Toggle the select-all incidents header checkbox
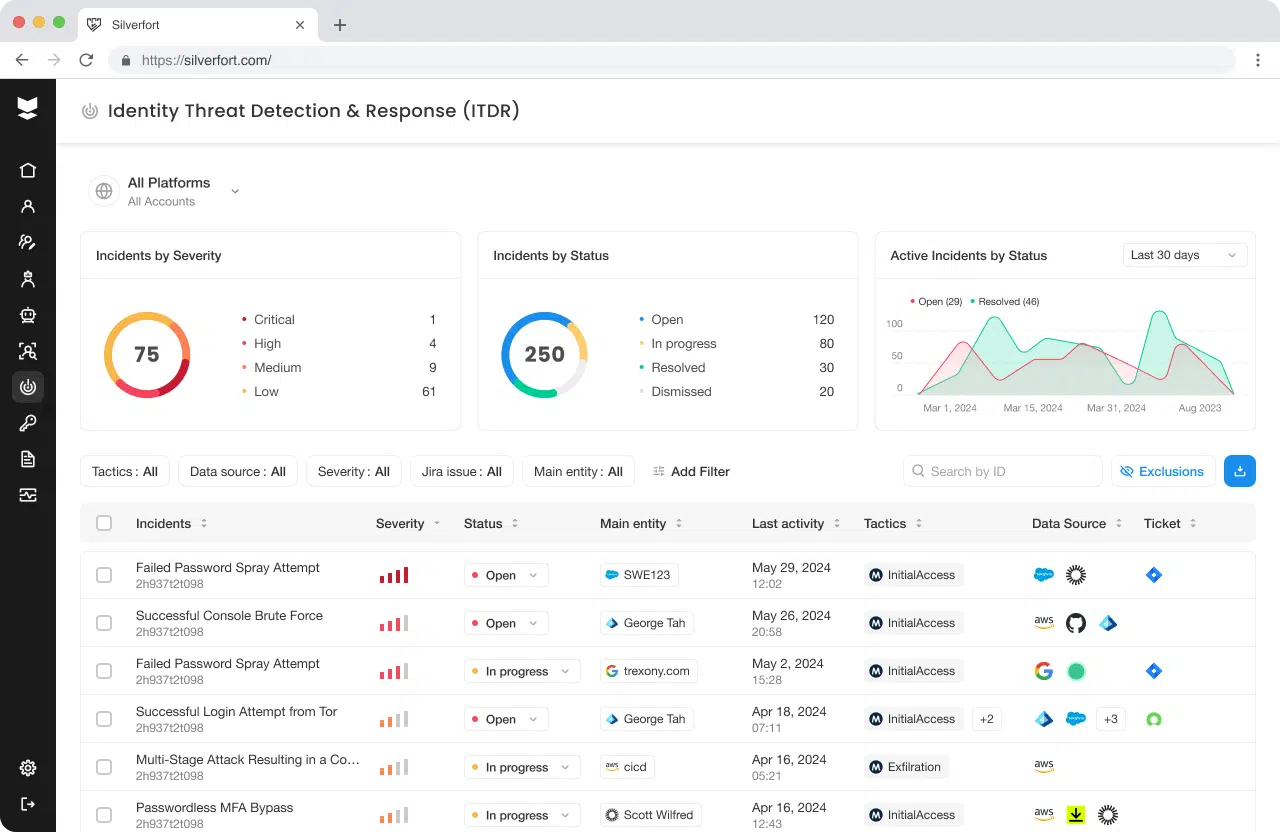 (104, 523)
